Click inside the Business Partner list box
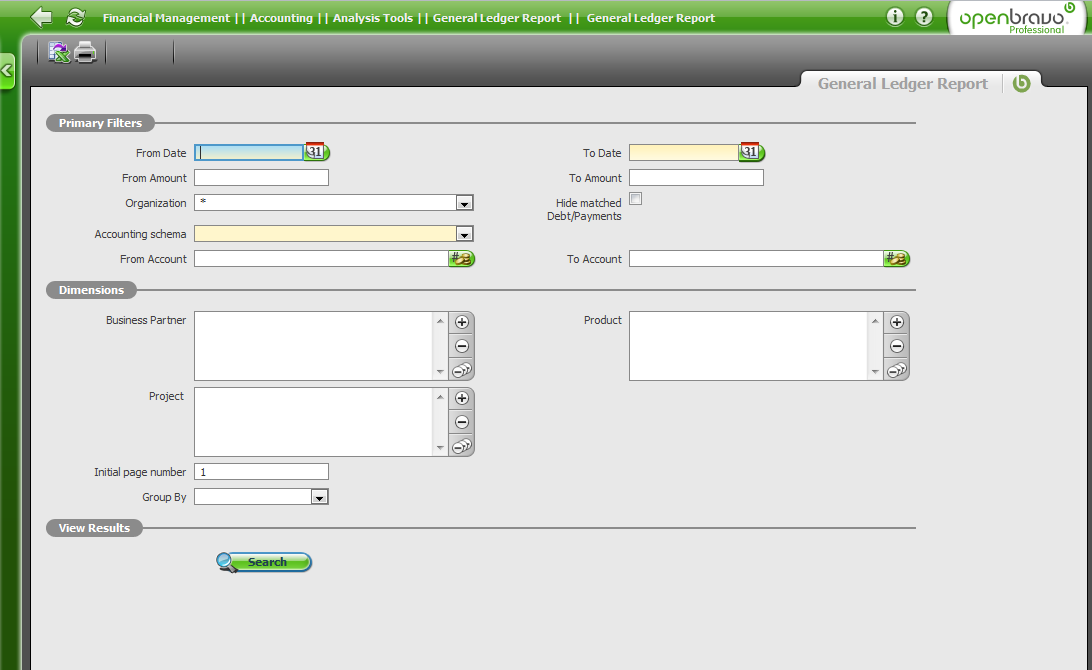Image resolution: width=1092 pixels, height=670 pixels. 314,346
